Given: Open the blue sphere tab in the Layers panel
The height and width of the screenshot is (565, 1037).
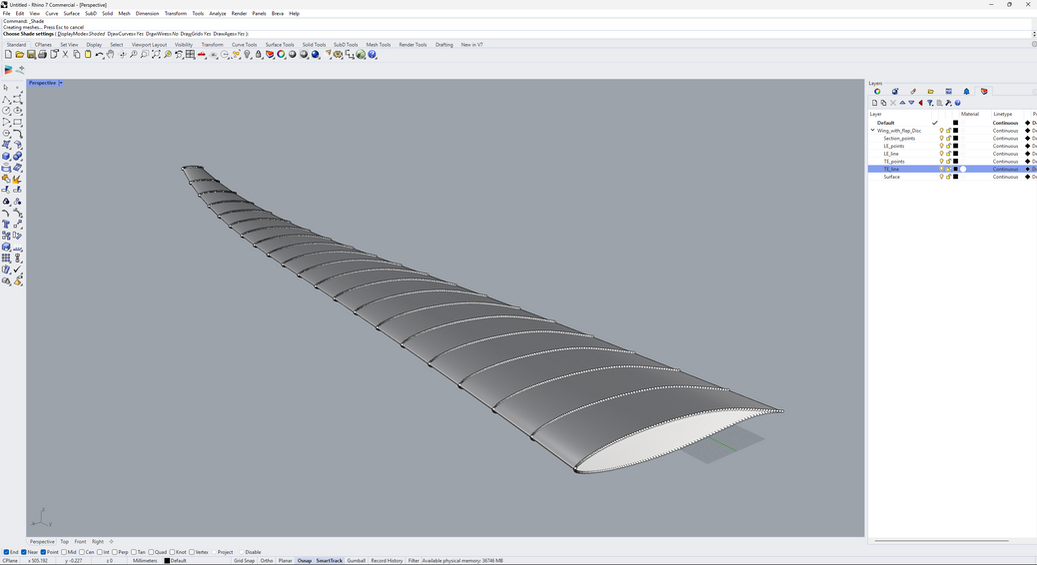Looking at the screenshot, I should 895,91.
